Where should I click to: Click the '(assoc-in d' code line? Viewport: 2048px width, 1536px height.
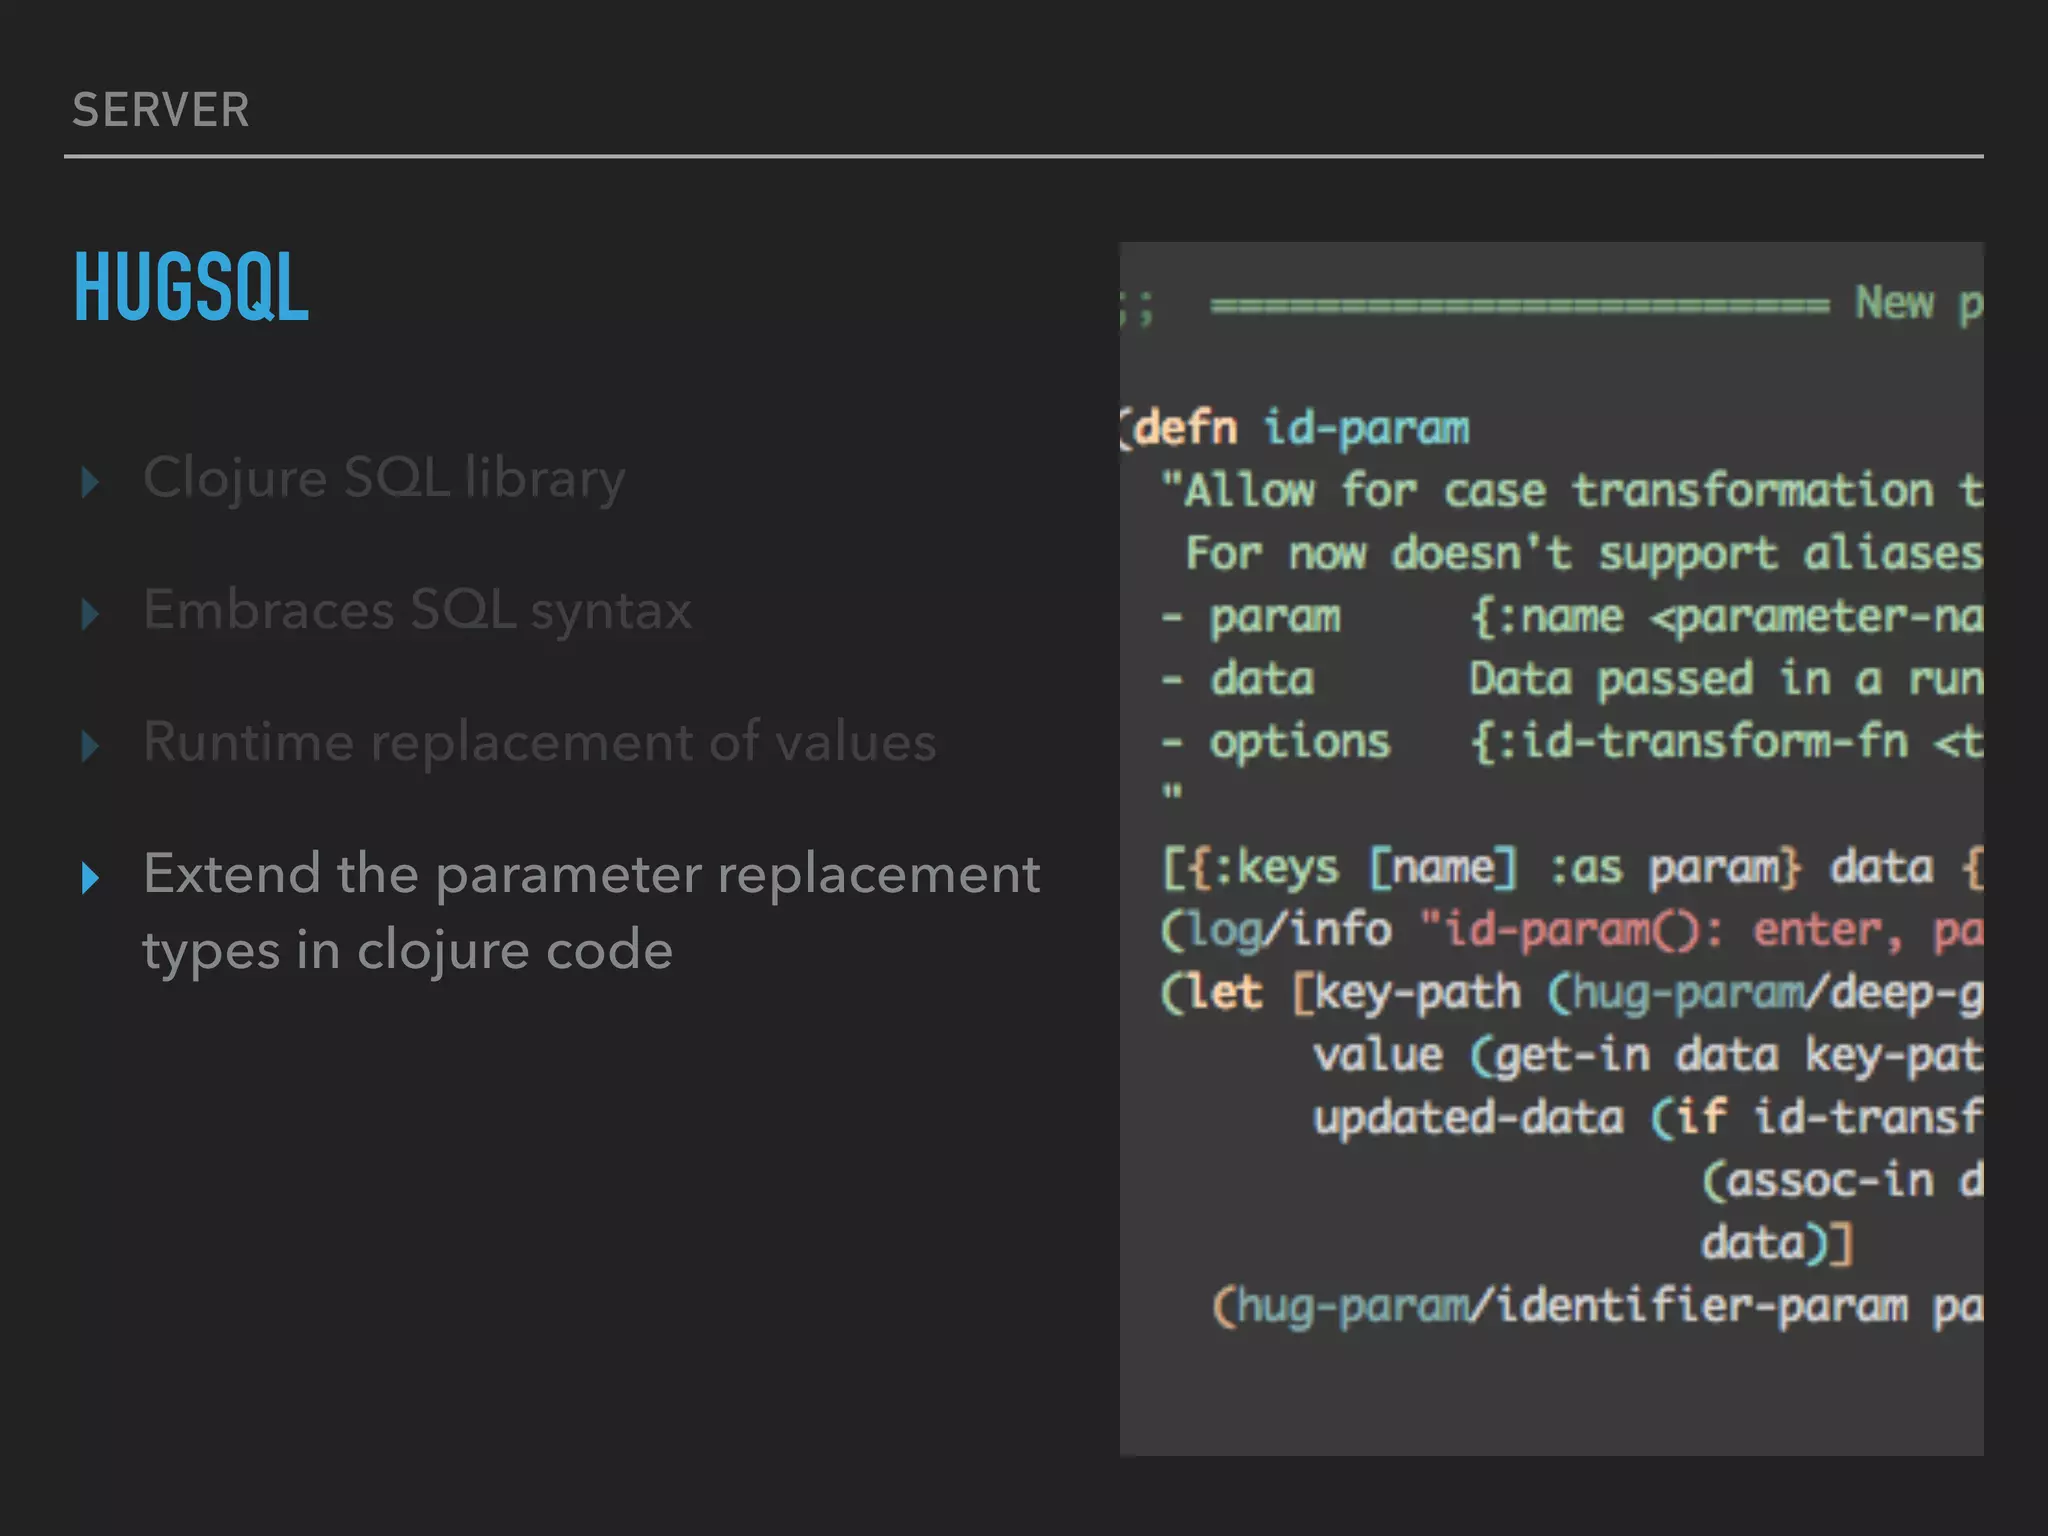1842,1181
